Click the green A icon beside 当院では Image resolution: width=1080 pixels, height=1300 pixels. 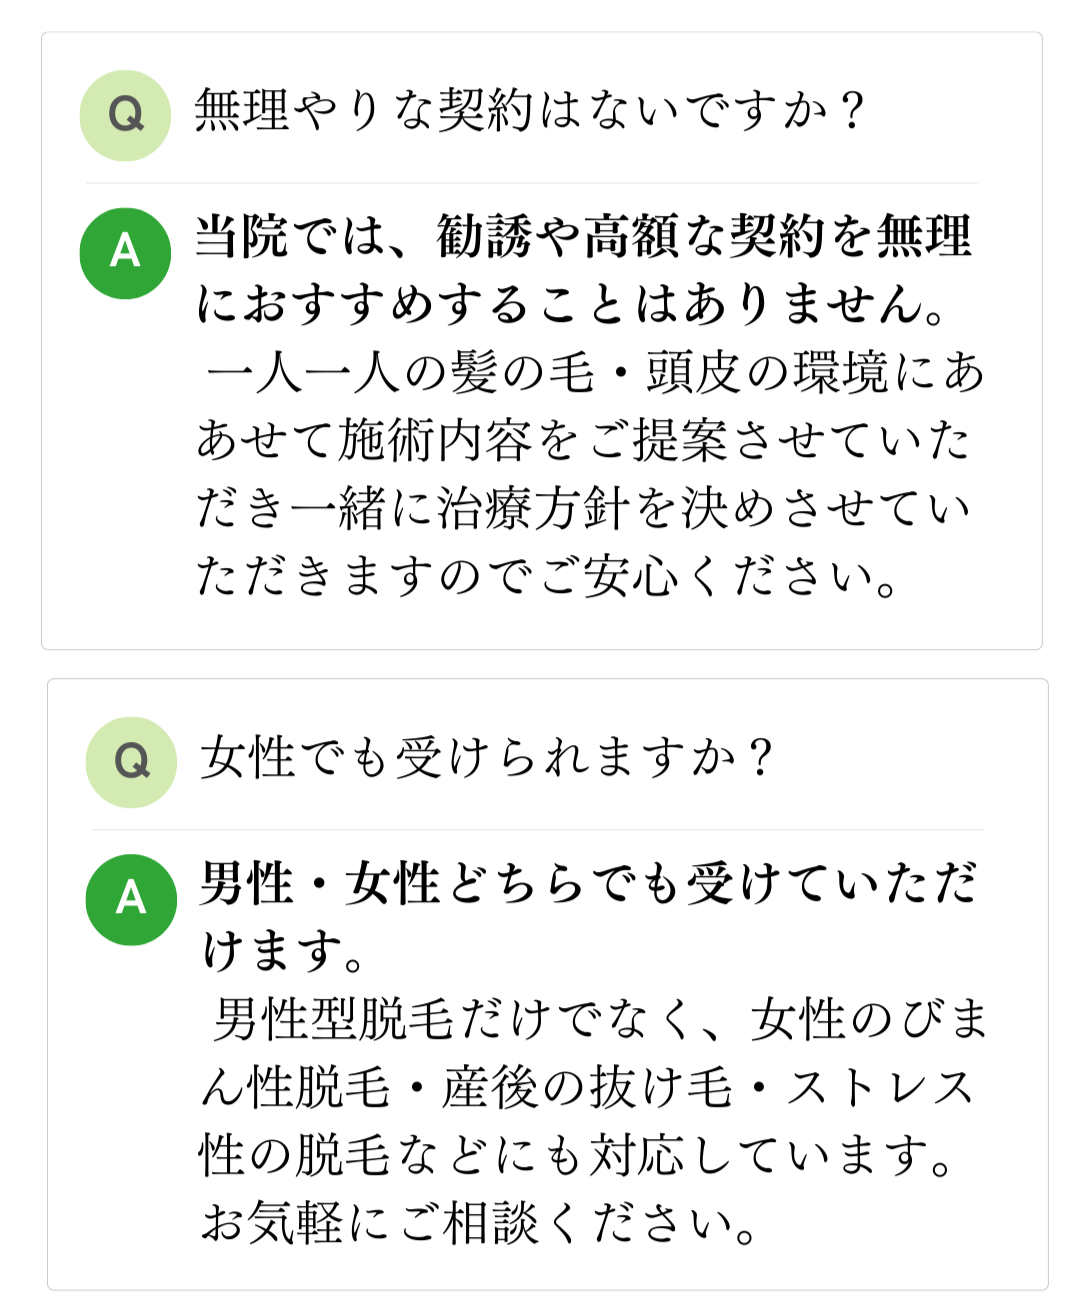pos(125,253)
